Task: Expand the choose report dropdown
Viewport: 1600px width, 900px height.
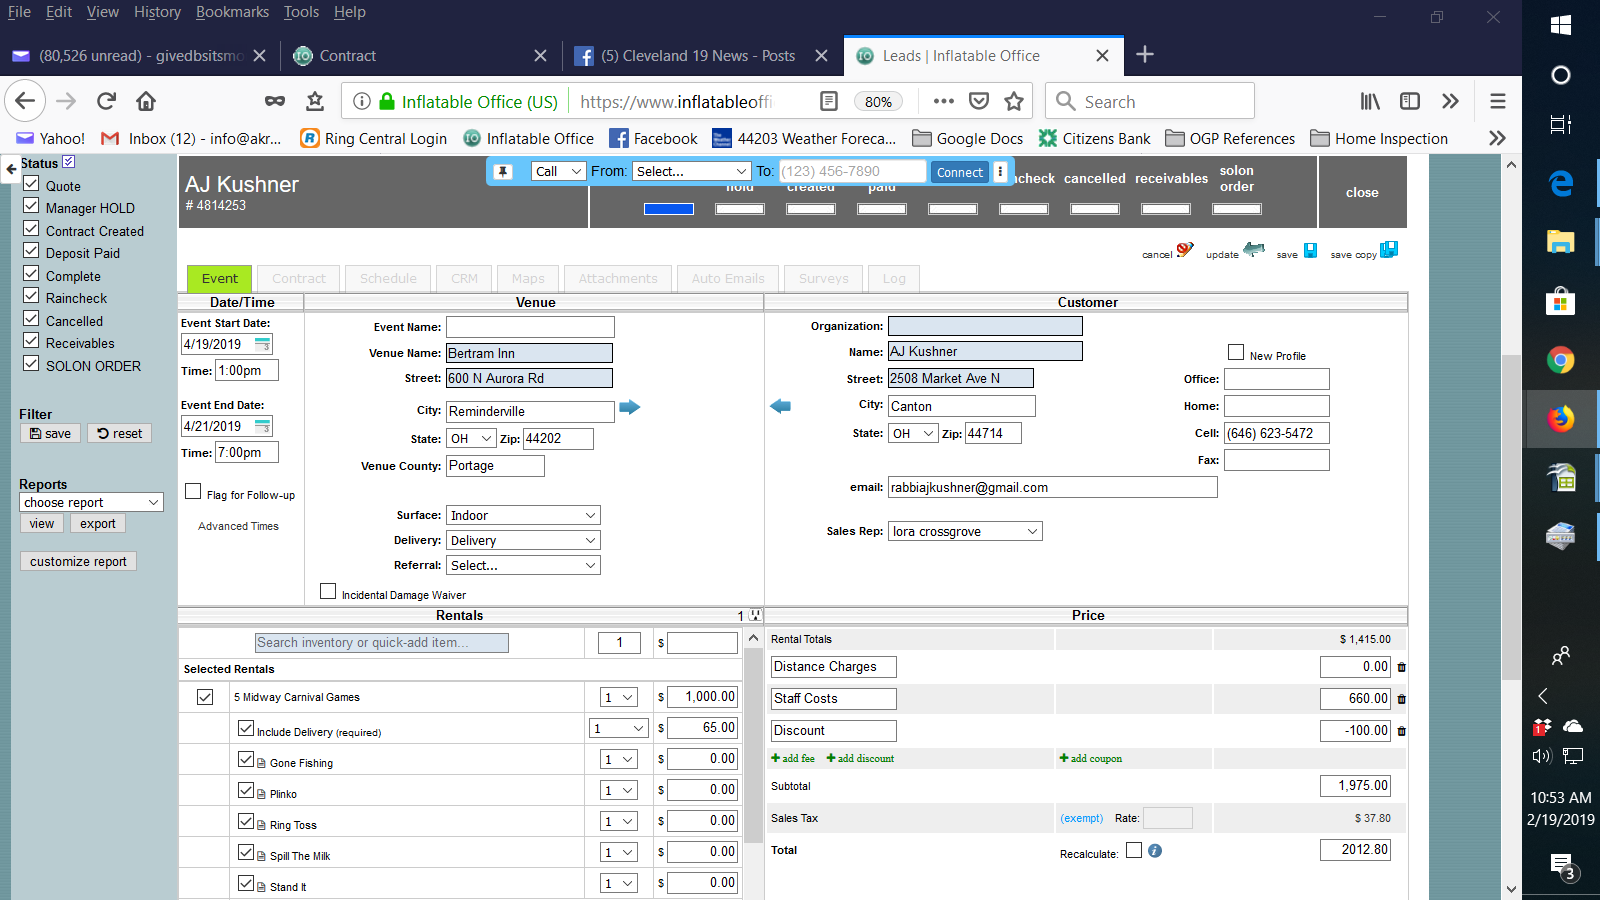Action: (x=91, y=503)
